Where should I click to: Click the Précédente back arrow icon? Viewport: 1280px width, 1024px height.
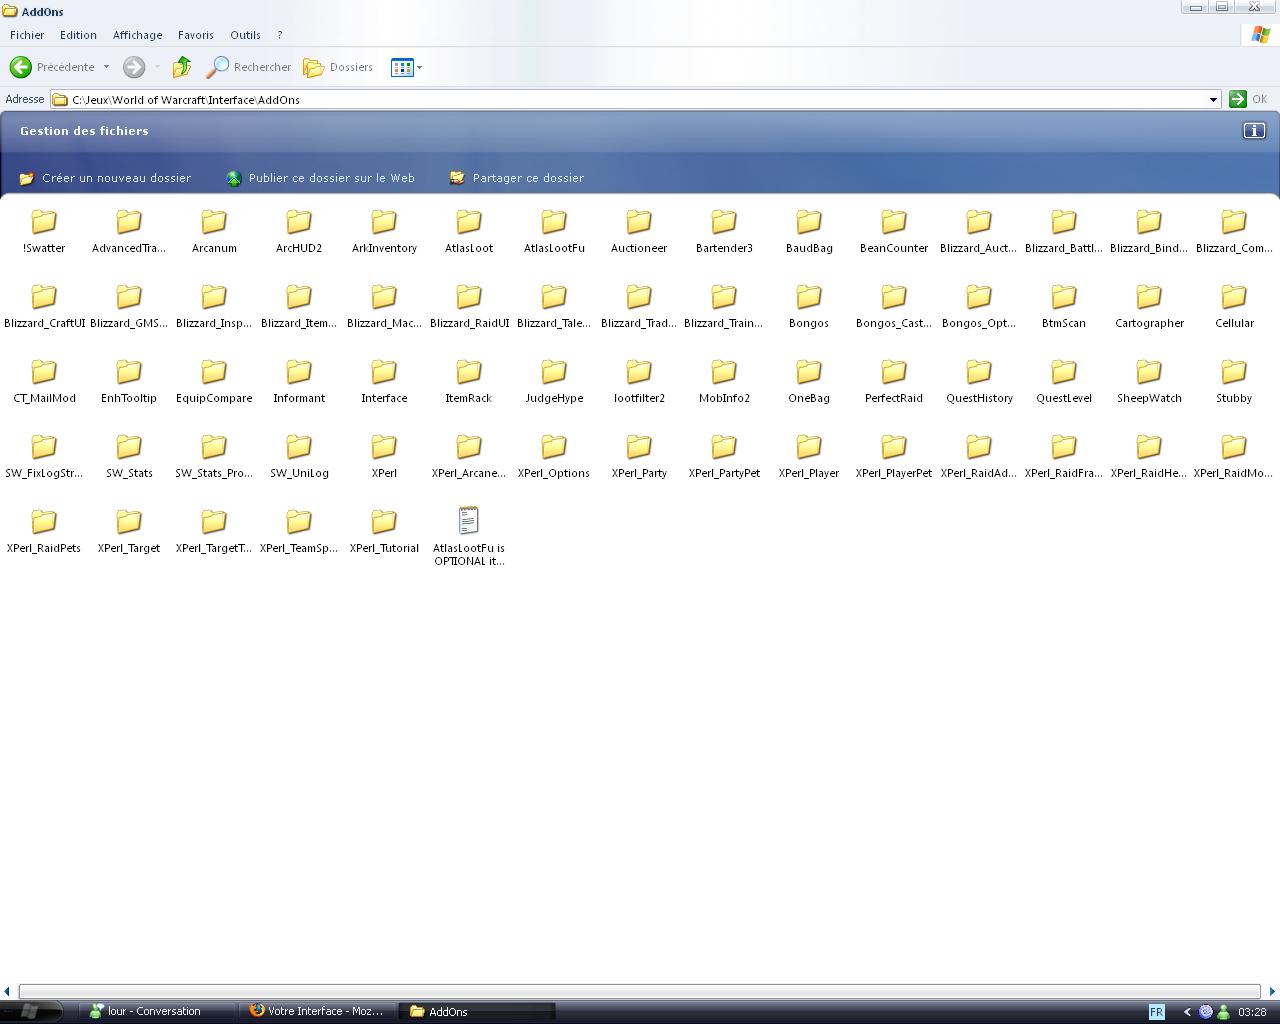(21, 67)
